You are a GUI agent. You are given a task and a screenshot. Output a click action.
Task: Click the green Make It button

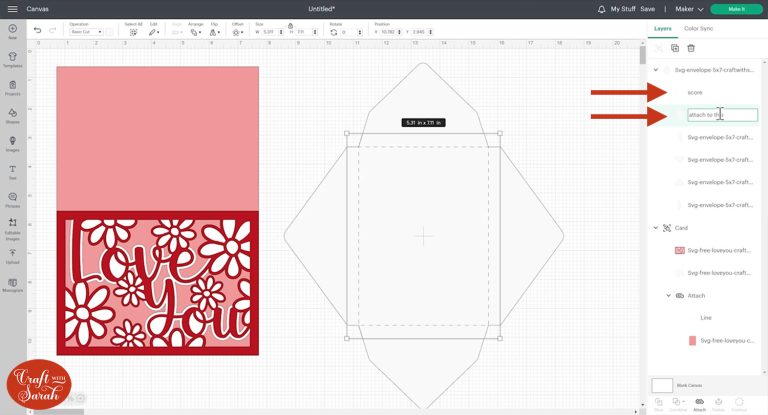pyautogui.click(x=736, y=9)
